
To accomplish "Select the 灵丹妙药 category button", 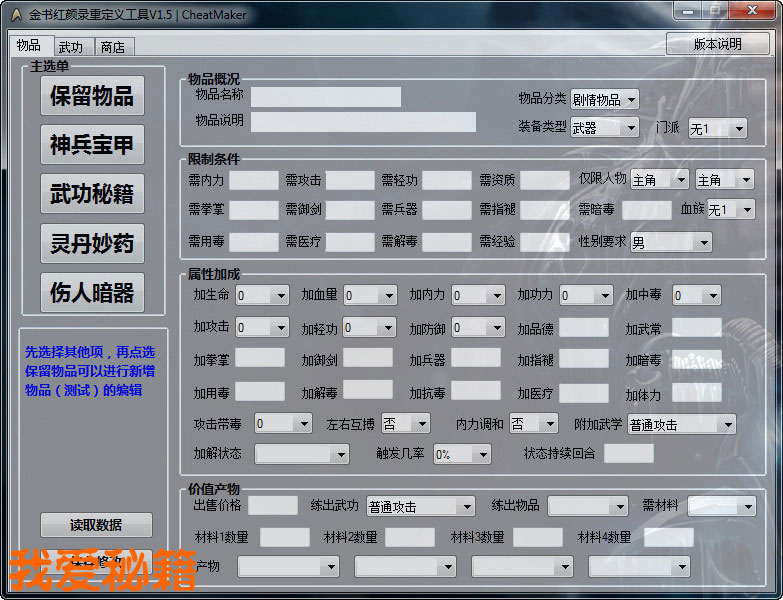I will click(x=92, y=243).
